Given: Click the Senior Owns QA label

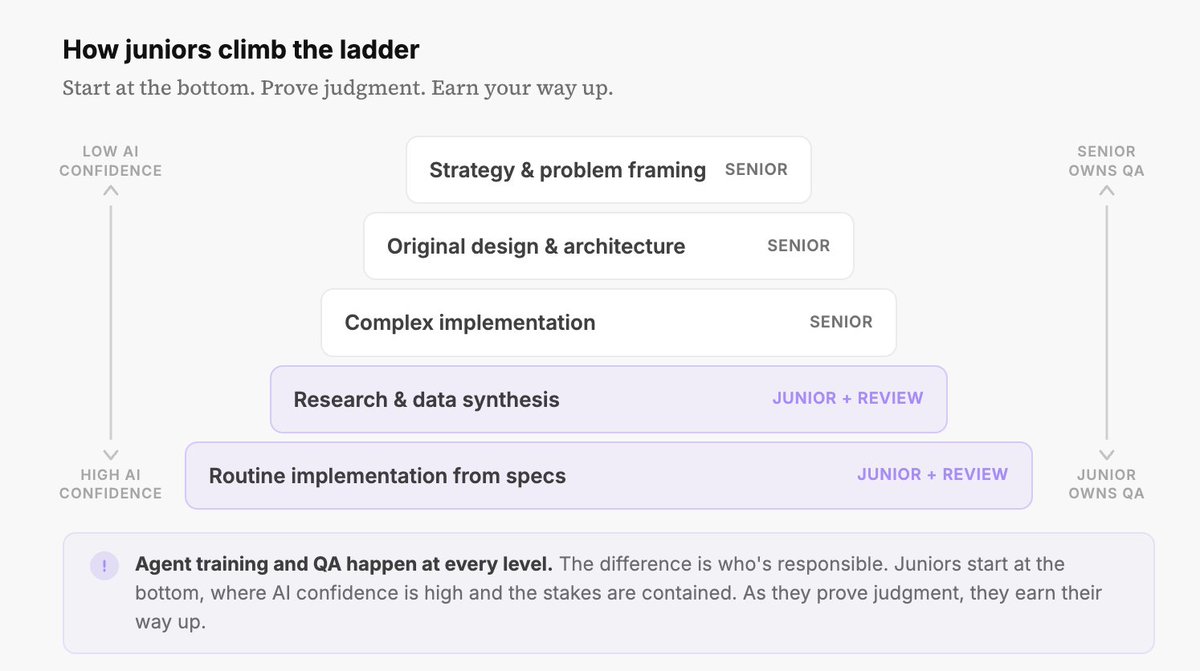Looking at the screenshot, I should pos(1106,161).
